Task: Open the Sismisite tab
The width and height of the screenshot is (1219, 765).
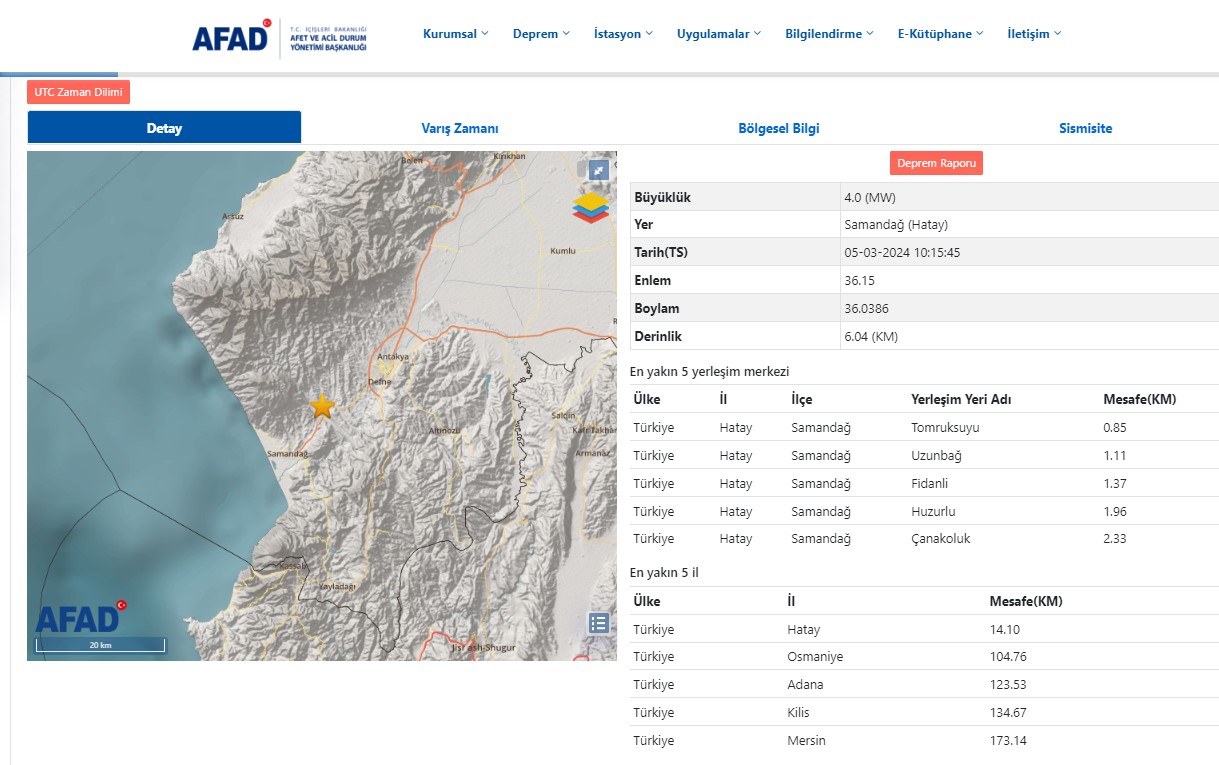Action: tap(1085, 128)
